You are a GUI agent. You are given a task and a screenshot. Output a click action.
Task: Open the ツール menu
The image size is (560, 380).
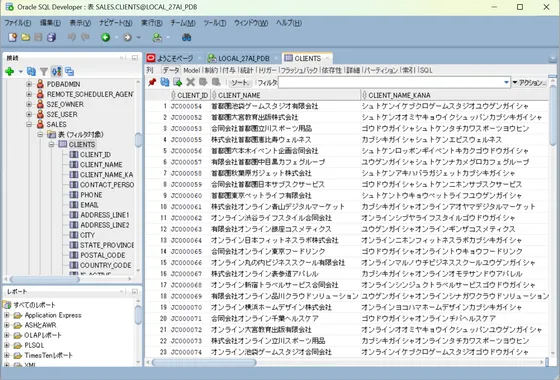[215, 23]
